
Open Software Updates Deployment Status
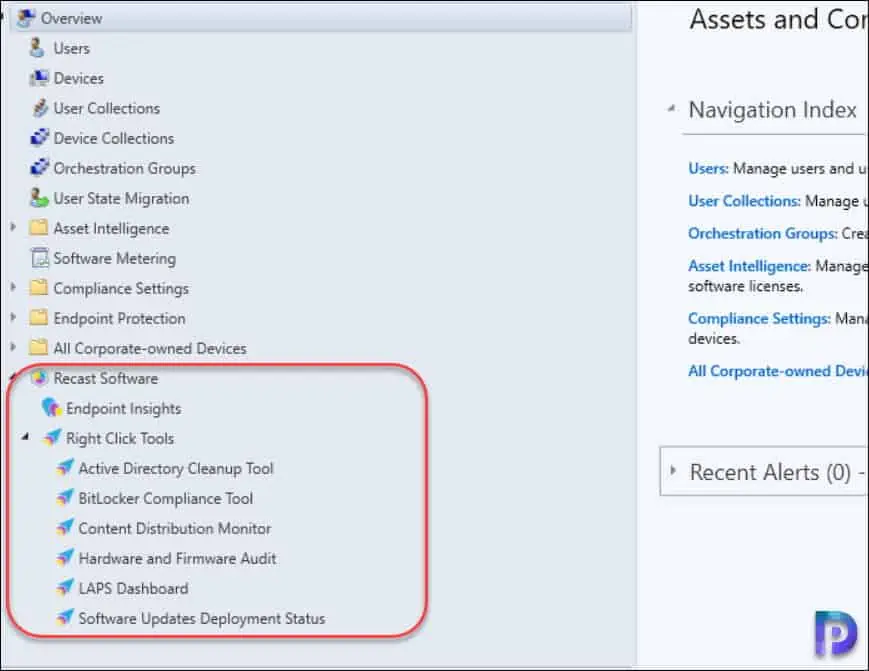202,618
